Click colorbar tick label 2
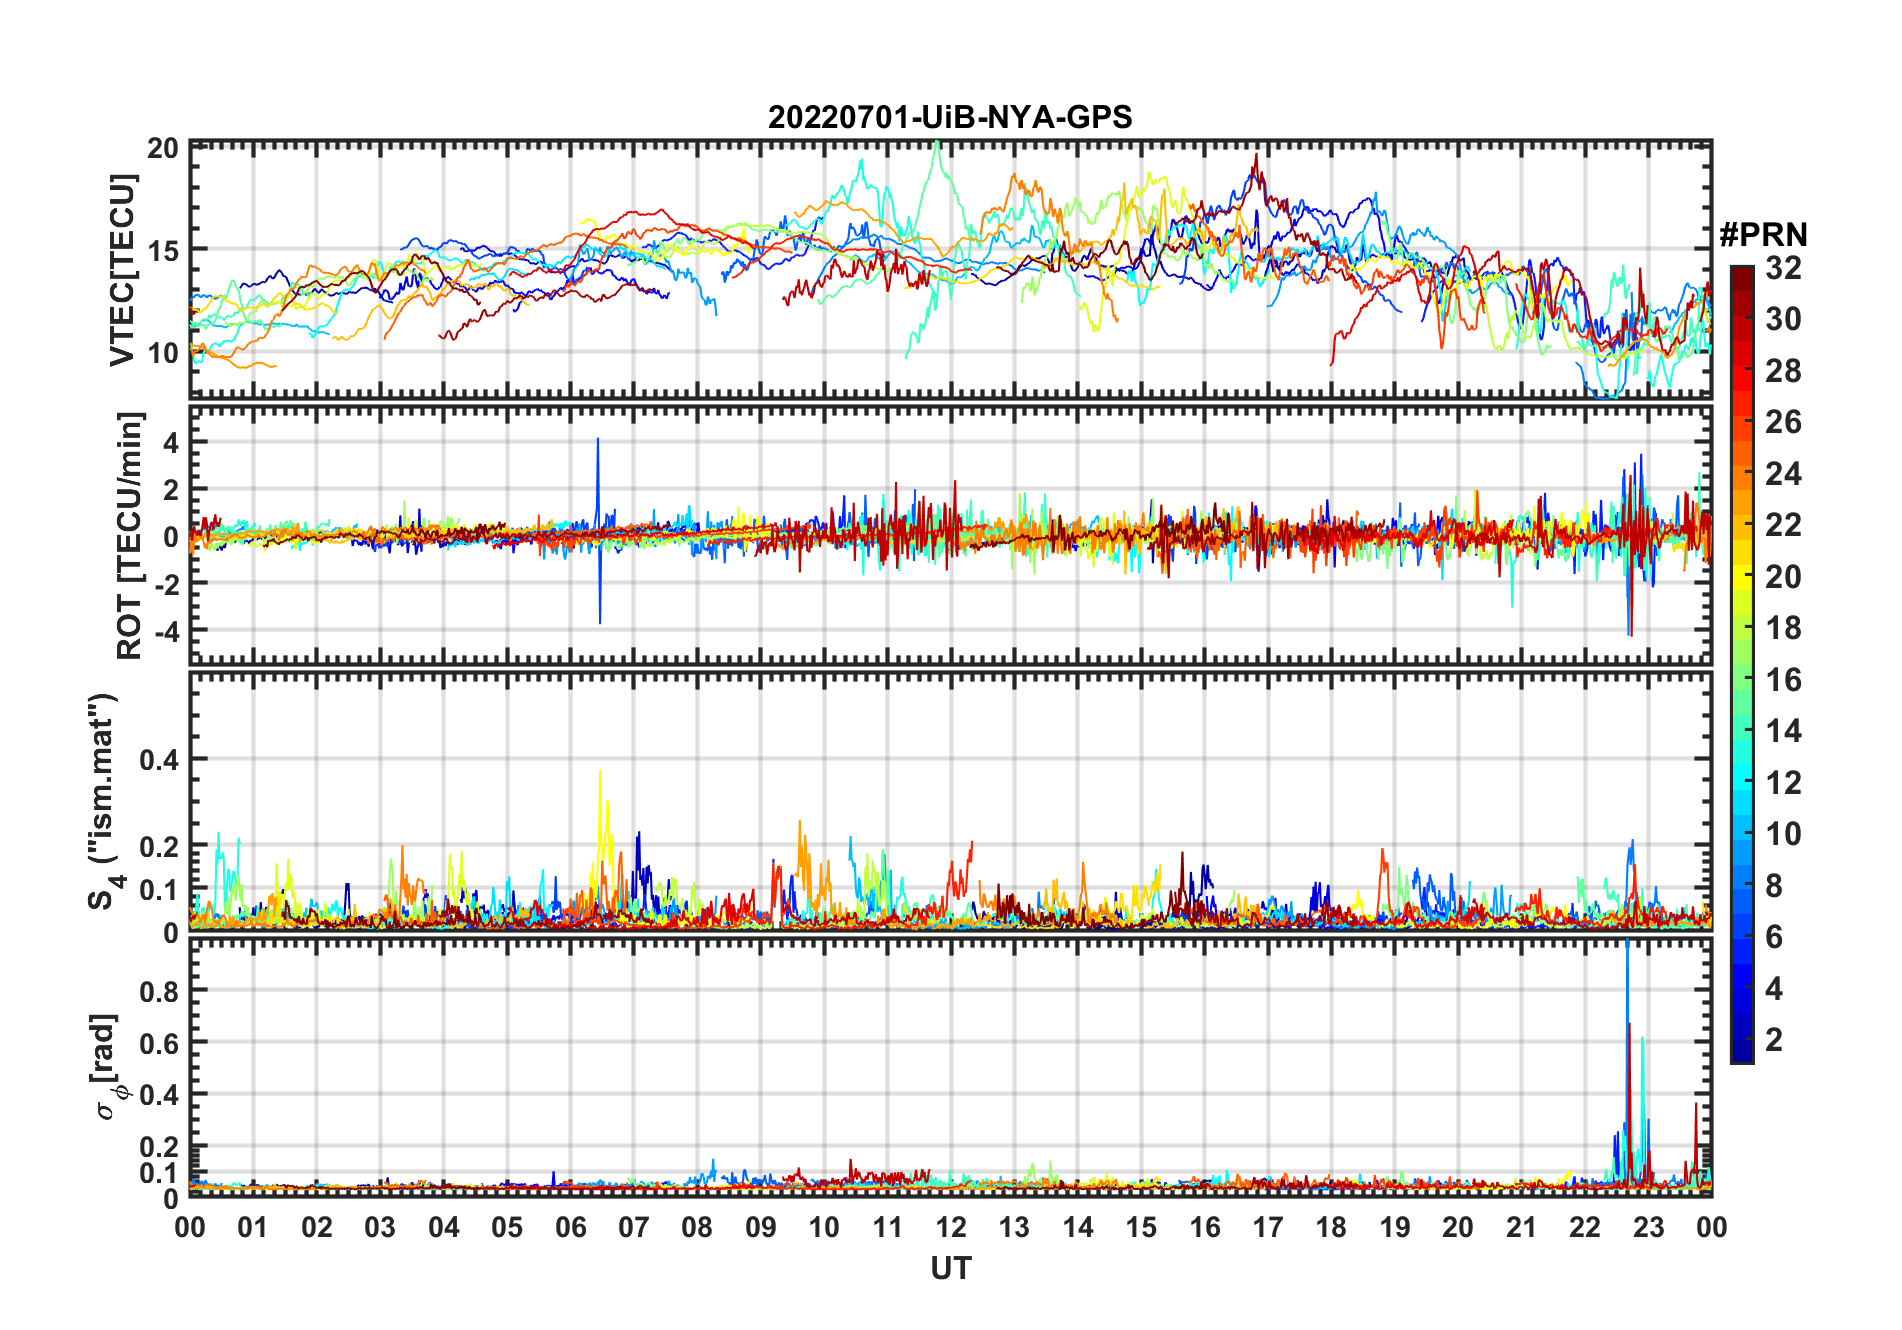This screenshot has height=1330, width=1902. click(x=1774, y=1040)
